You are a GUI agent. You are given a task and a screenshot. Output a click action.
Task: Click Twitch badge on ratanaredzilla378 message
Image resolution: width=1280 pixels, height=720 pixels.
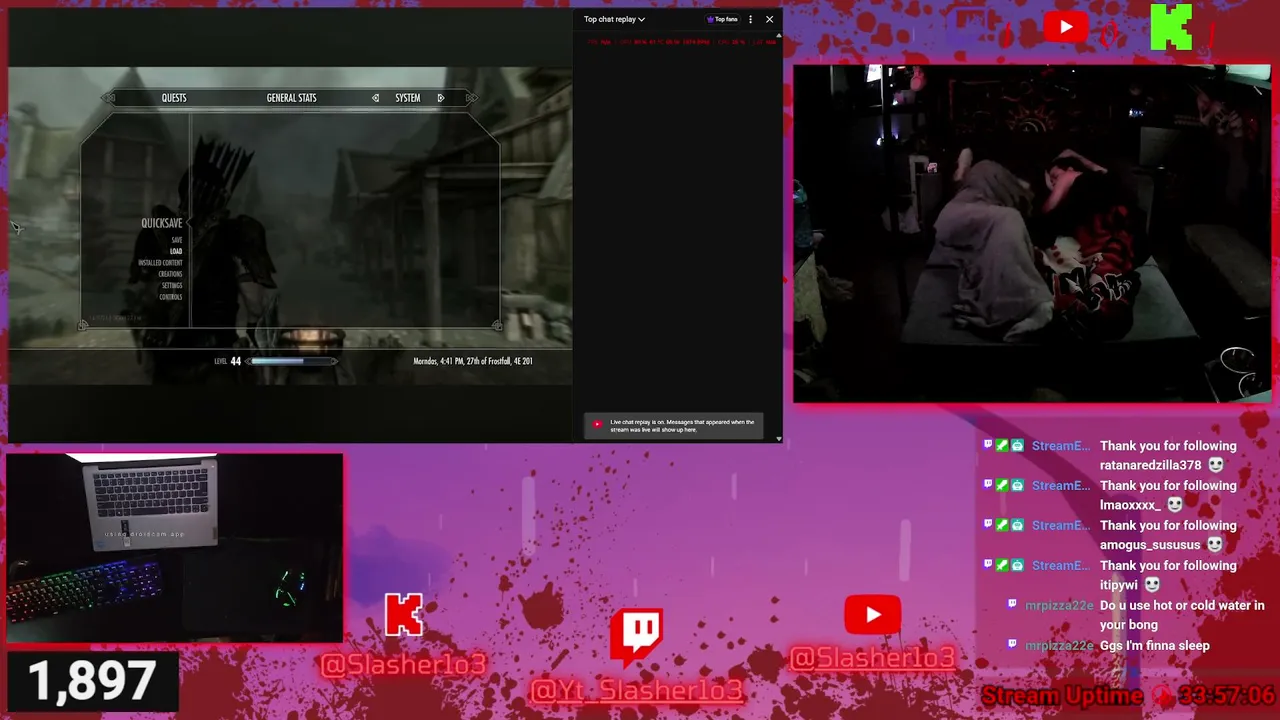pyautogui.click(x=987, y=446)
